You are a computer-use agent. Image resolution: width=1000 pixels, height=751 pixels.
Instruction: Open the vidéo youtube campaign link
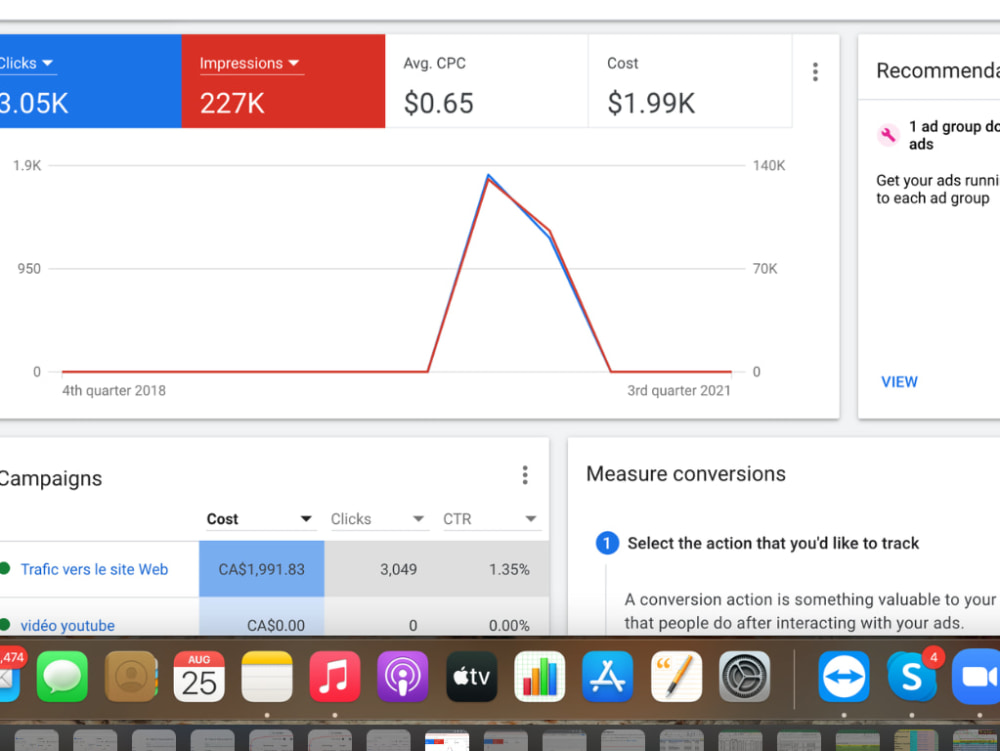(x=68, y=625)
